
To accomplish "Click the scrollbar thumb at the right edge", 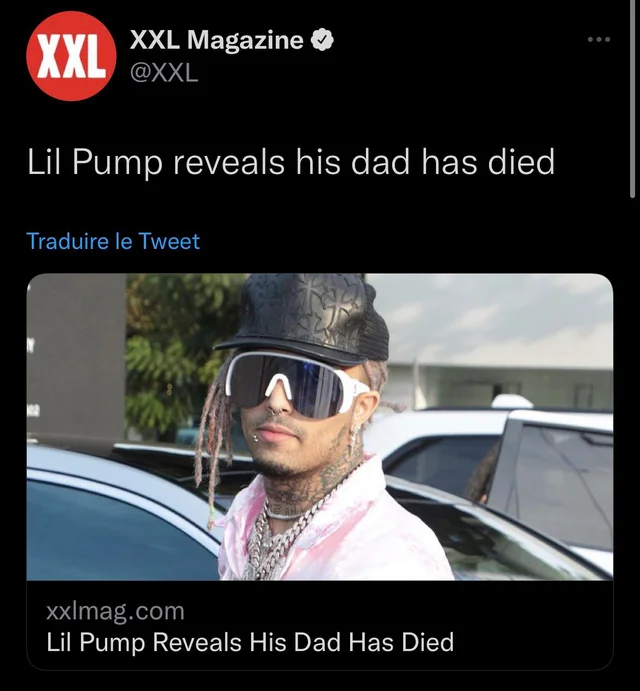I will click(633, 98).
